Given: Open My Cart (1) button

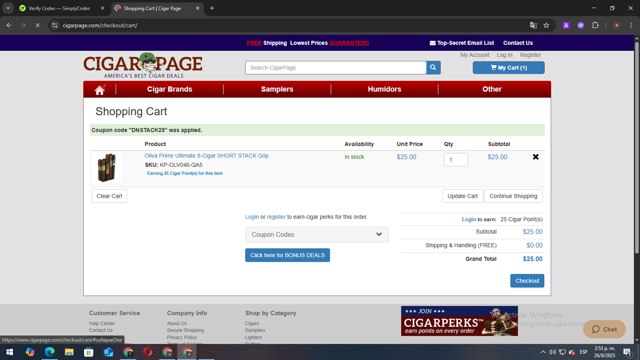Looking at the screenshot, I should 509,68.
